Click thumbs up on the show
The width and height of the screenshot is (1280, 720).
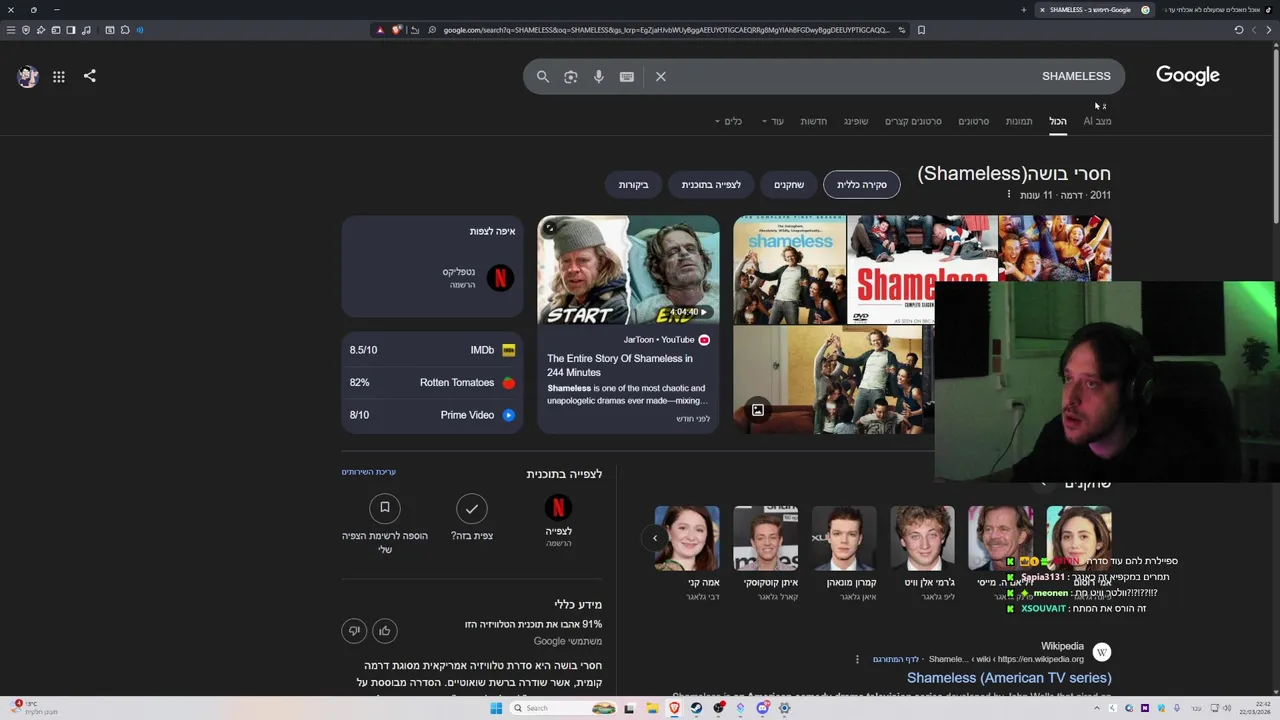tap(385, 630)
